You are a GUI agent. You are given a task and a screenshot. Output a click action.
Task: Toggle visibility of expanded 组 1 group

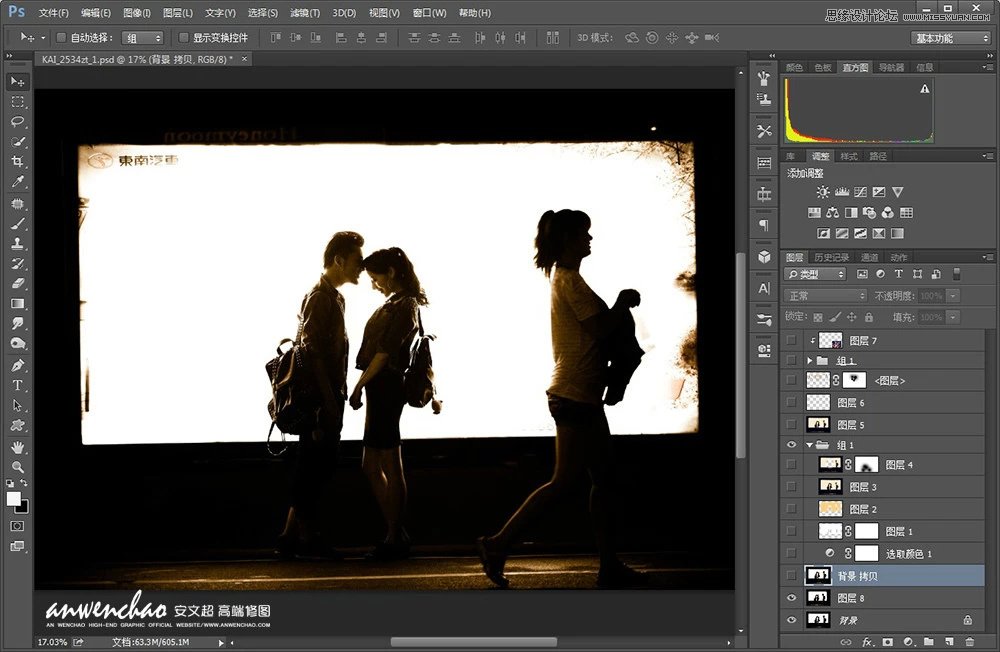(791, 445)
